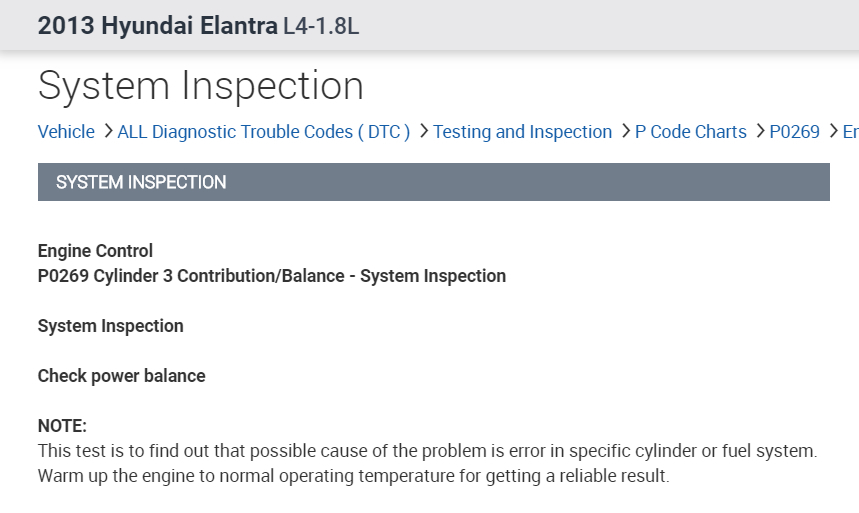Go to Testing and Inspection breadcrumb
Image resolution: width=859 pixels, height=513 pixels.
point(522,132)
